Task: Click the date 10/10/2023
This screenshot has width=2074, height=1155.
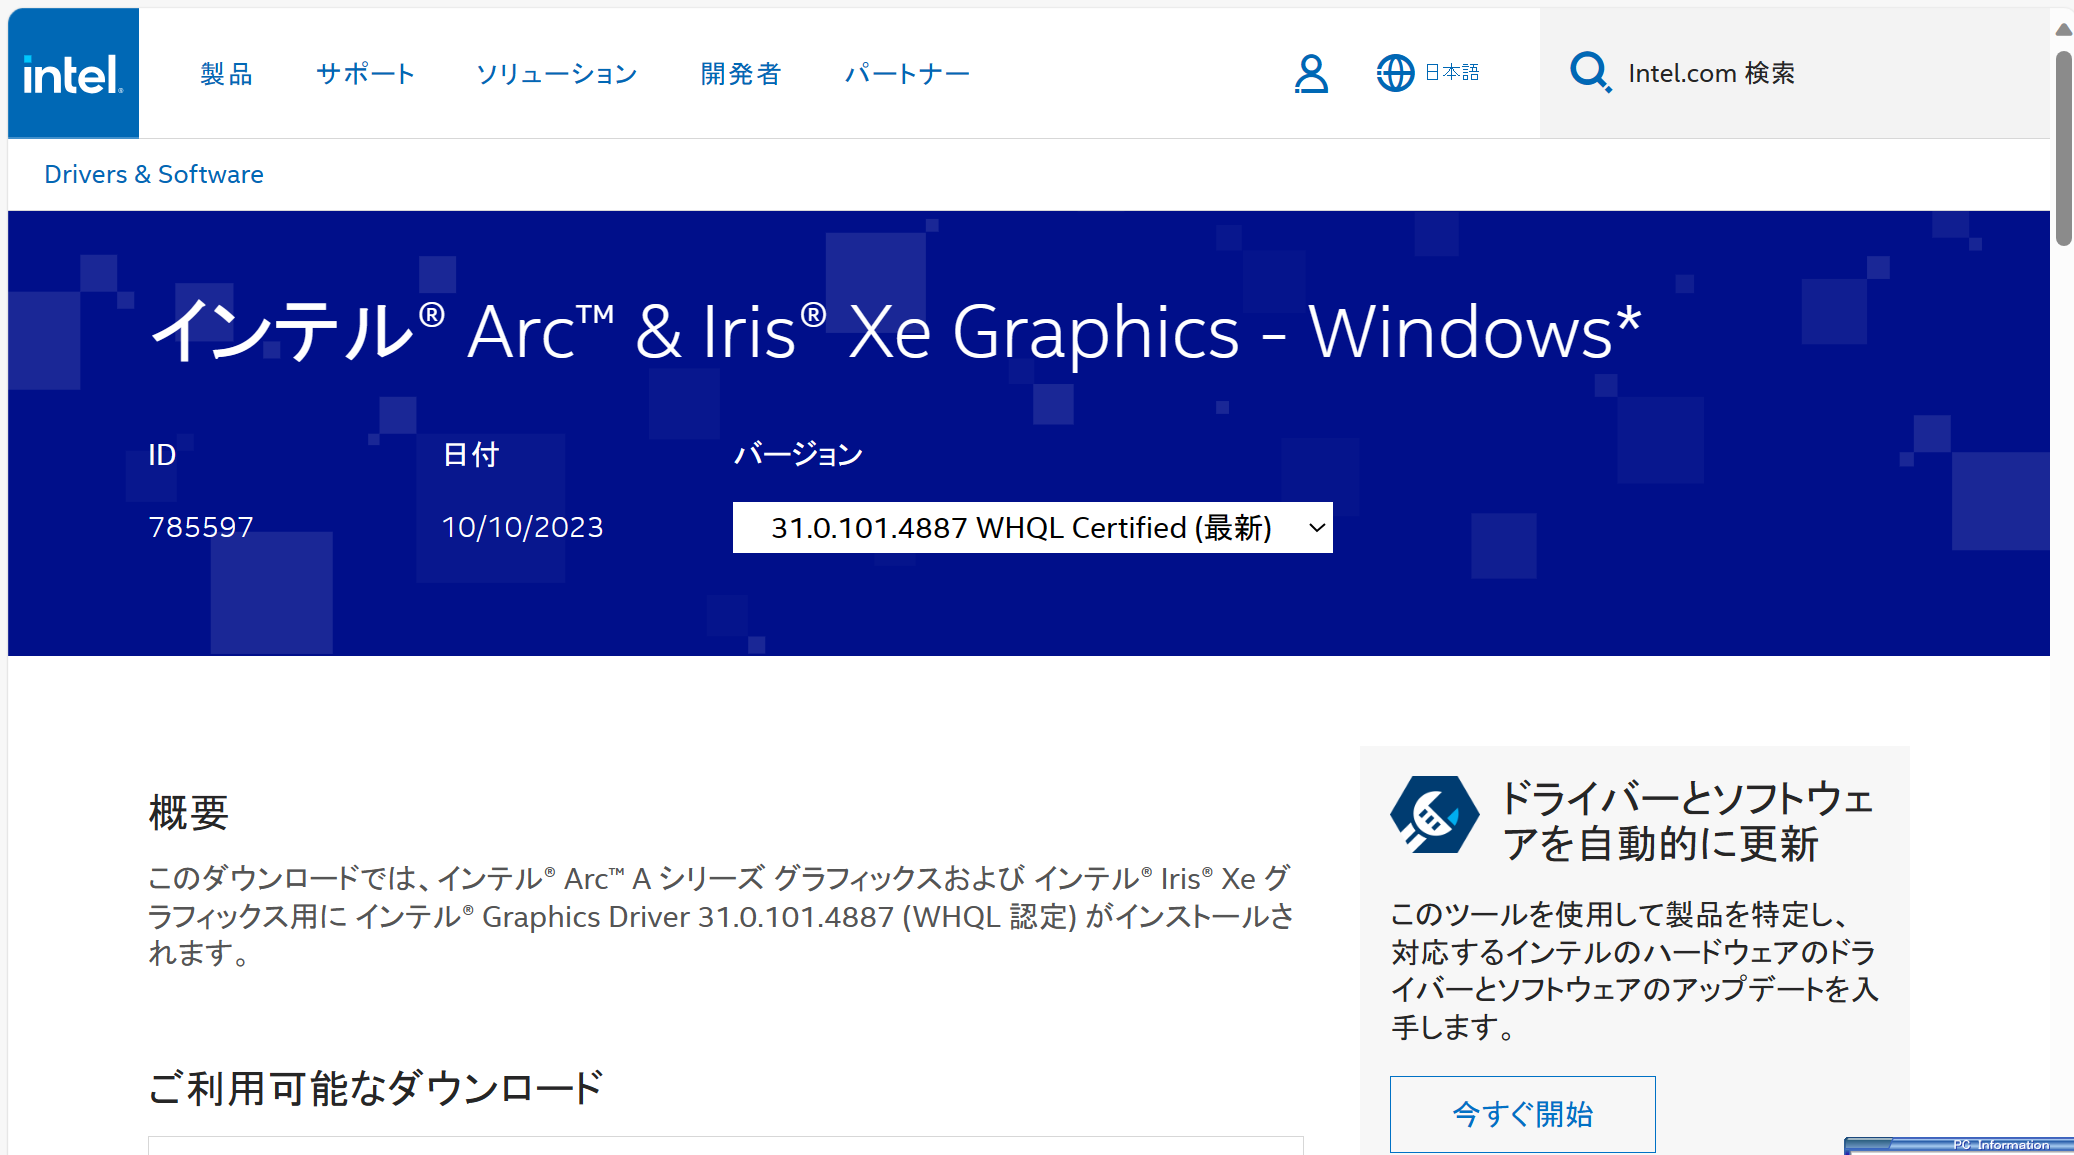Action: click(x=523, y=527)
